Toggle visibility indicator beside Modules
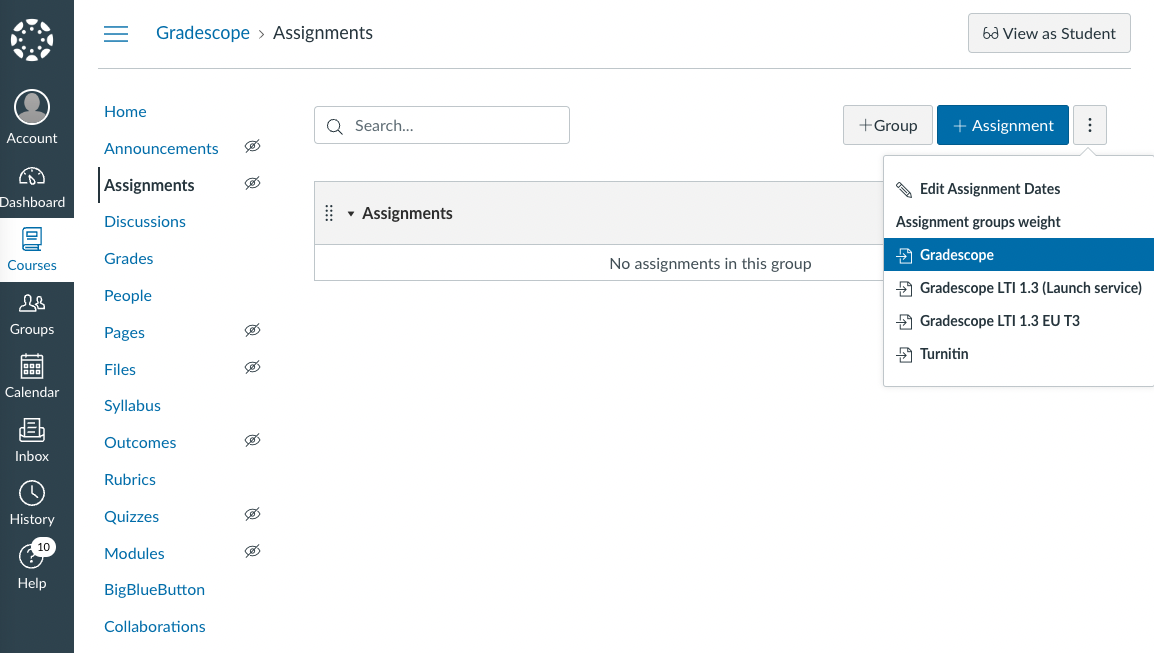Viewport: 1154px width, 653px height. tap(252, 551)
